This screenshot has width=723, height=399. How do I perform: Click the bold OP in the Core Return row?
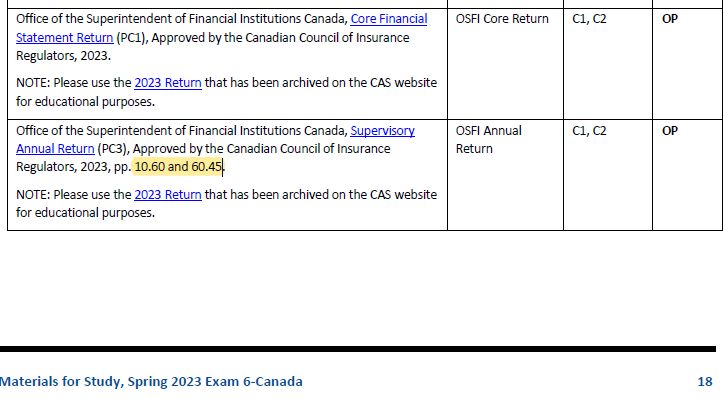click(670, 19)
